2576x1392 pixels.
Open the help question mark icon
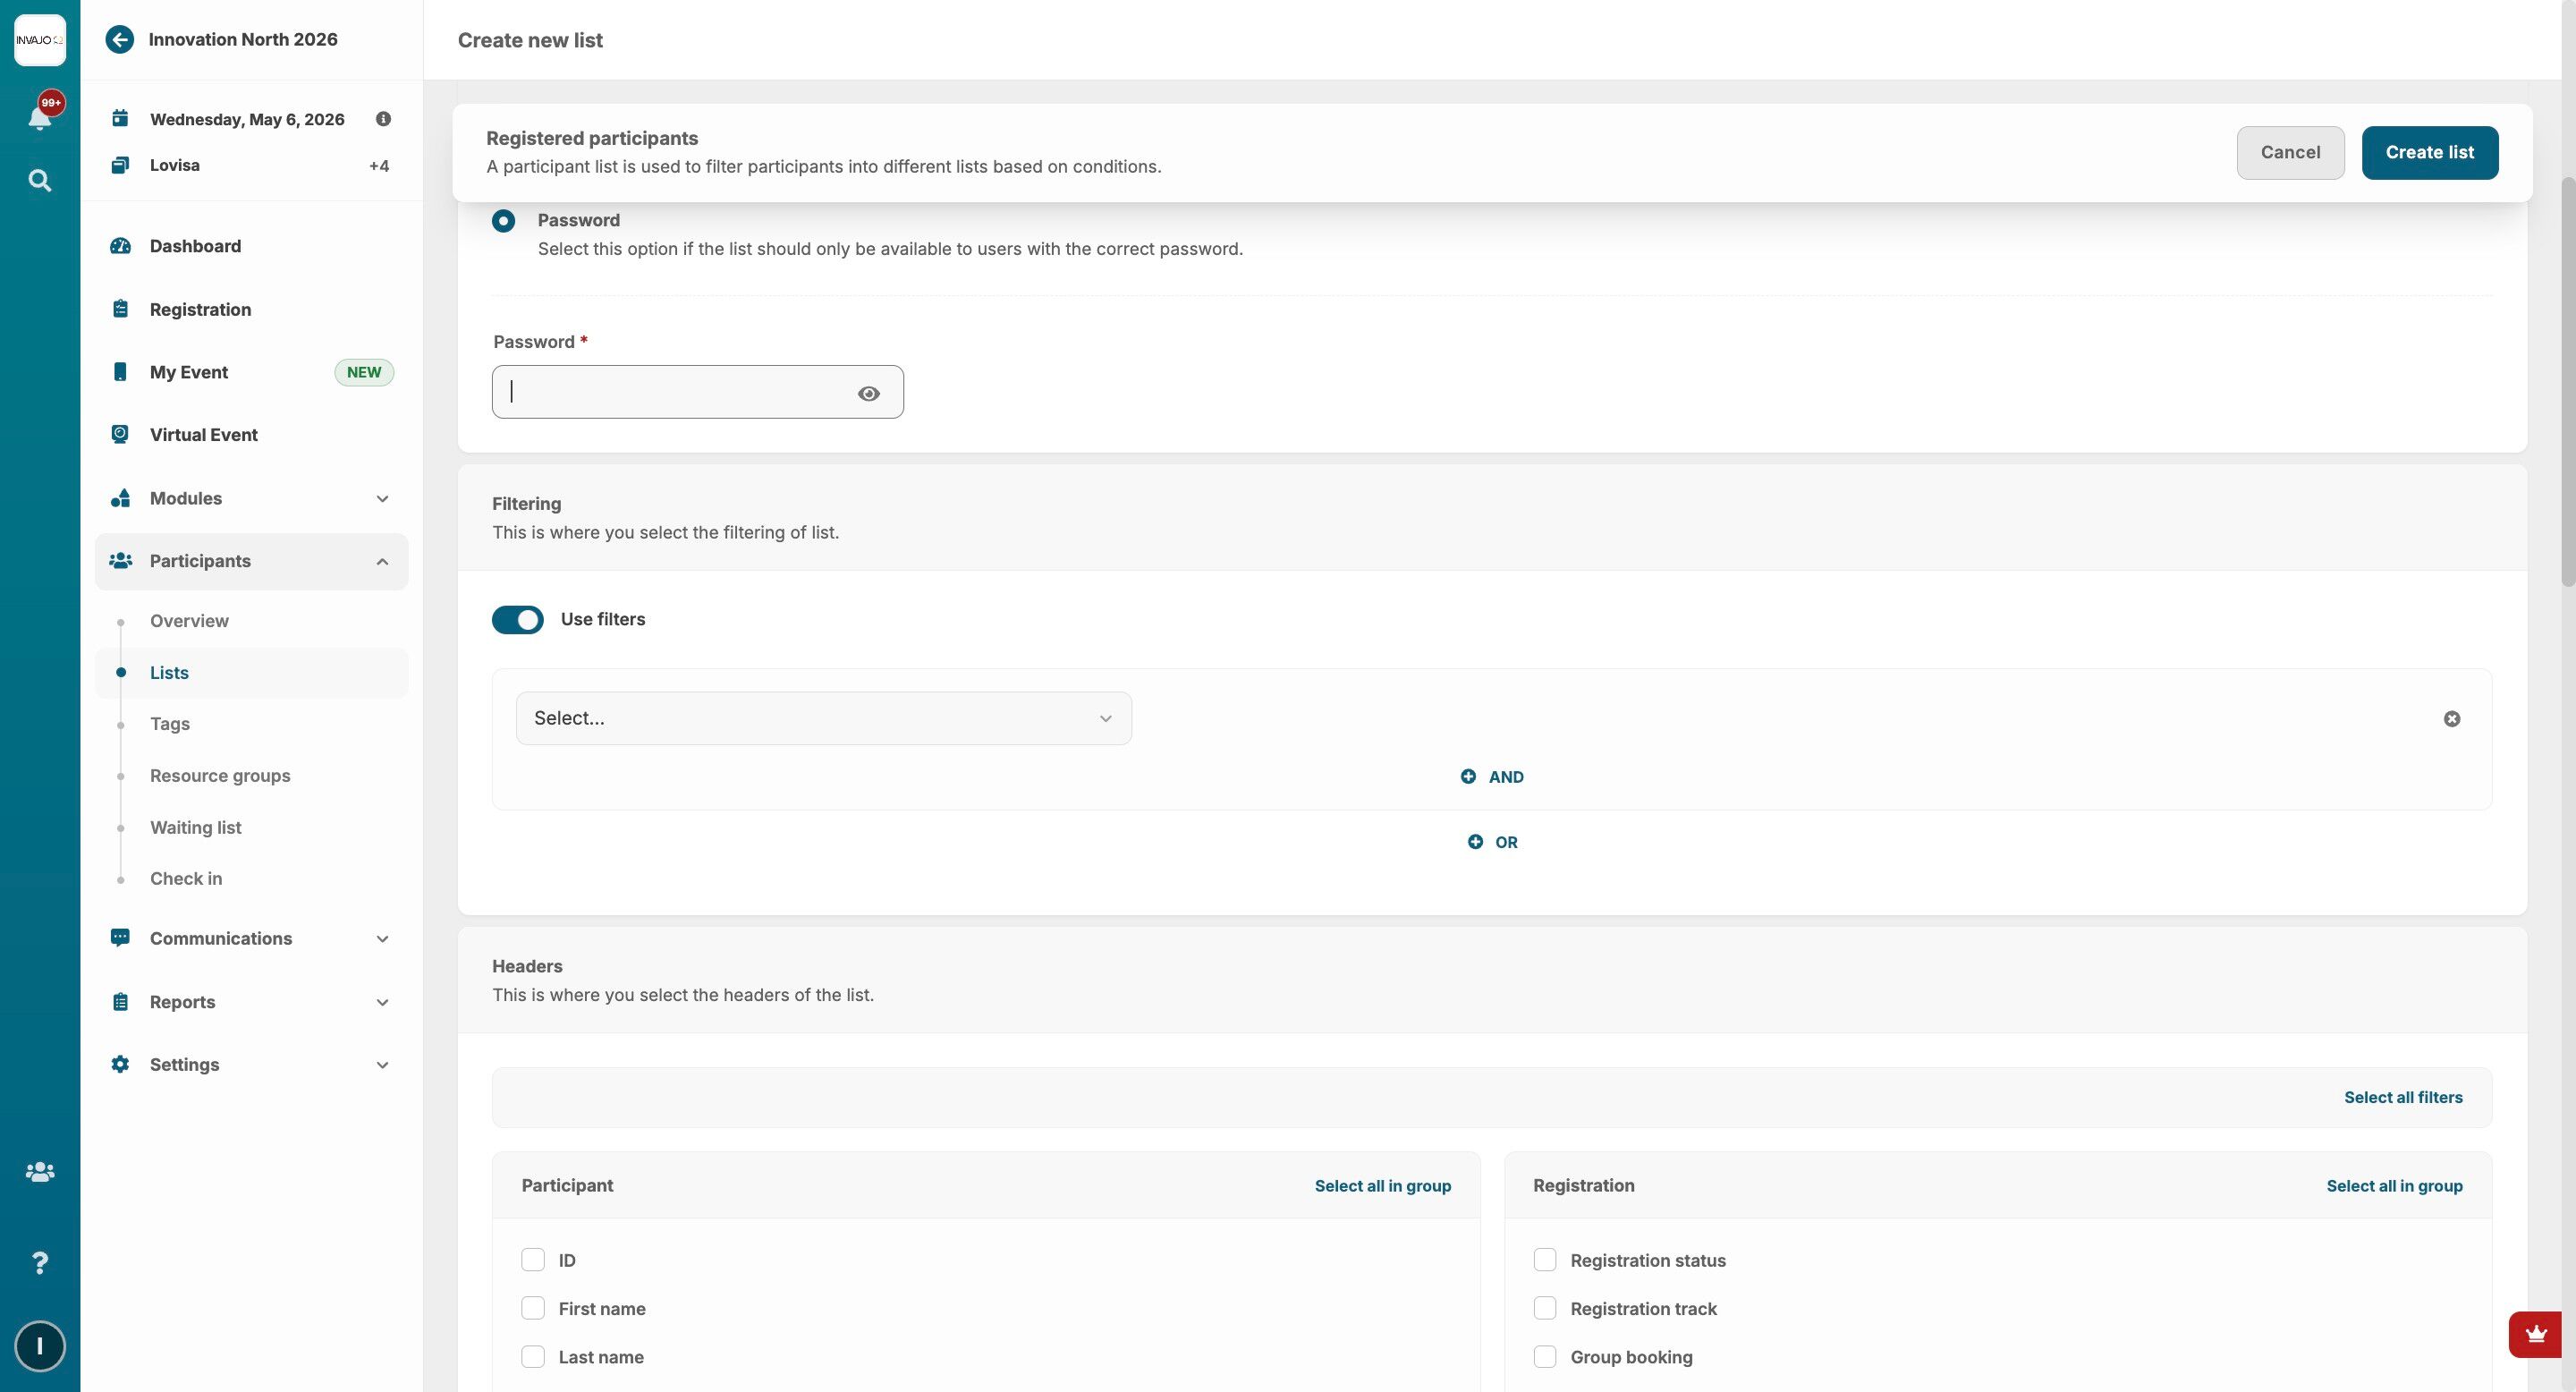[39, 1263]
